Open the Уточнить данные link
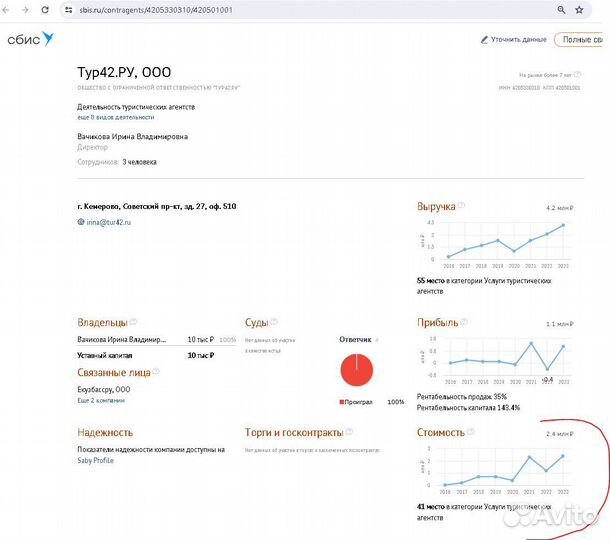Image resolution: width=610 pixels, height=540 pixels. coord(519,40)
